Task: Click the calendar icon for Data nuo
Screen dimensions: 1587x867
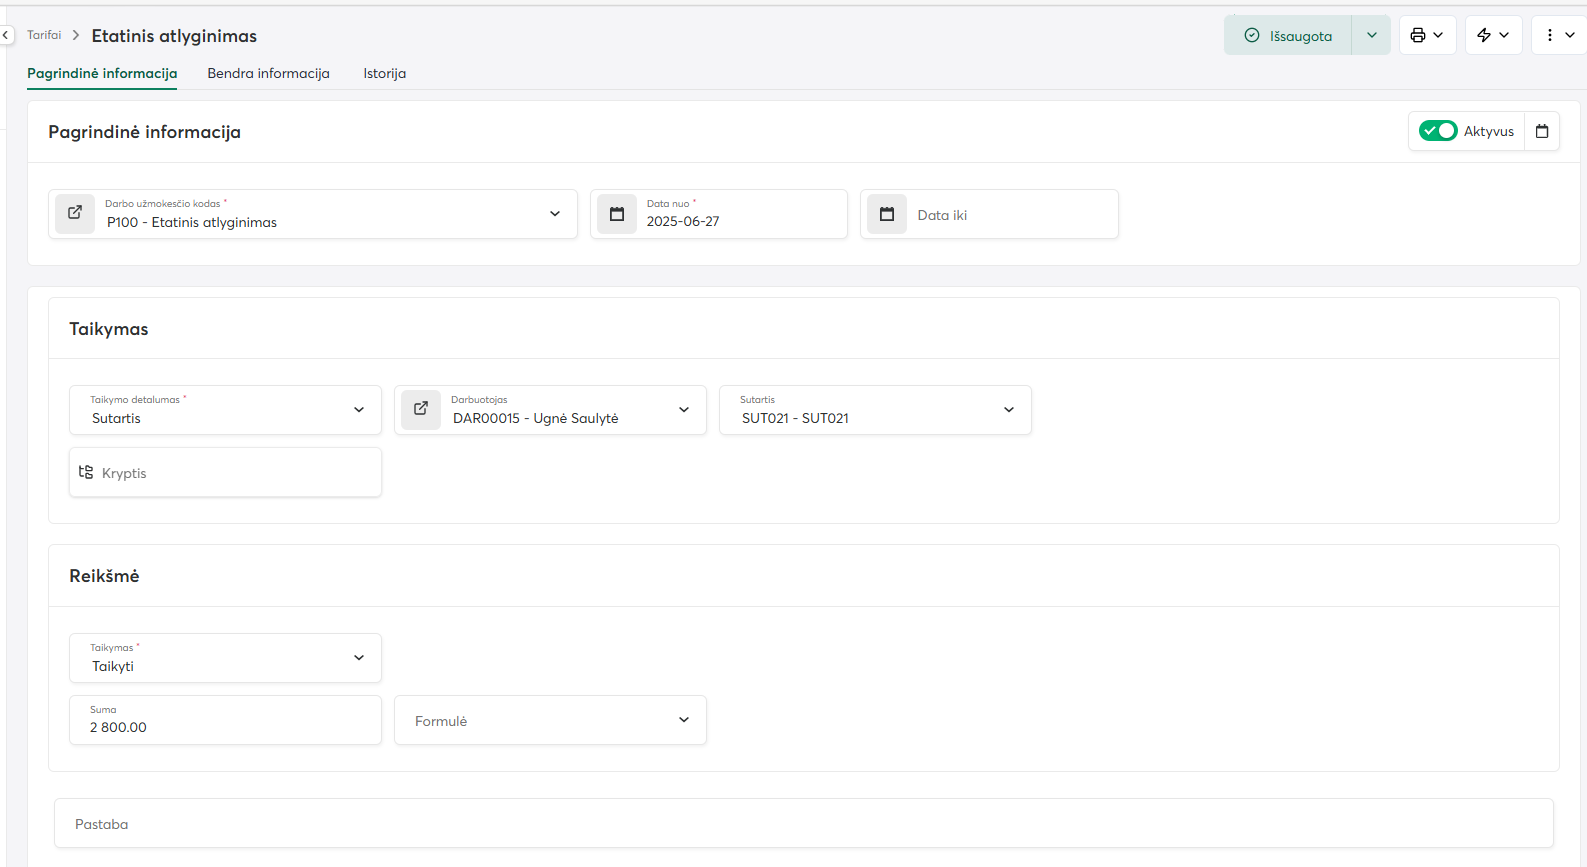Action: (x=617, y=214)
